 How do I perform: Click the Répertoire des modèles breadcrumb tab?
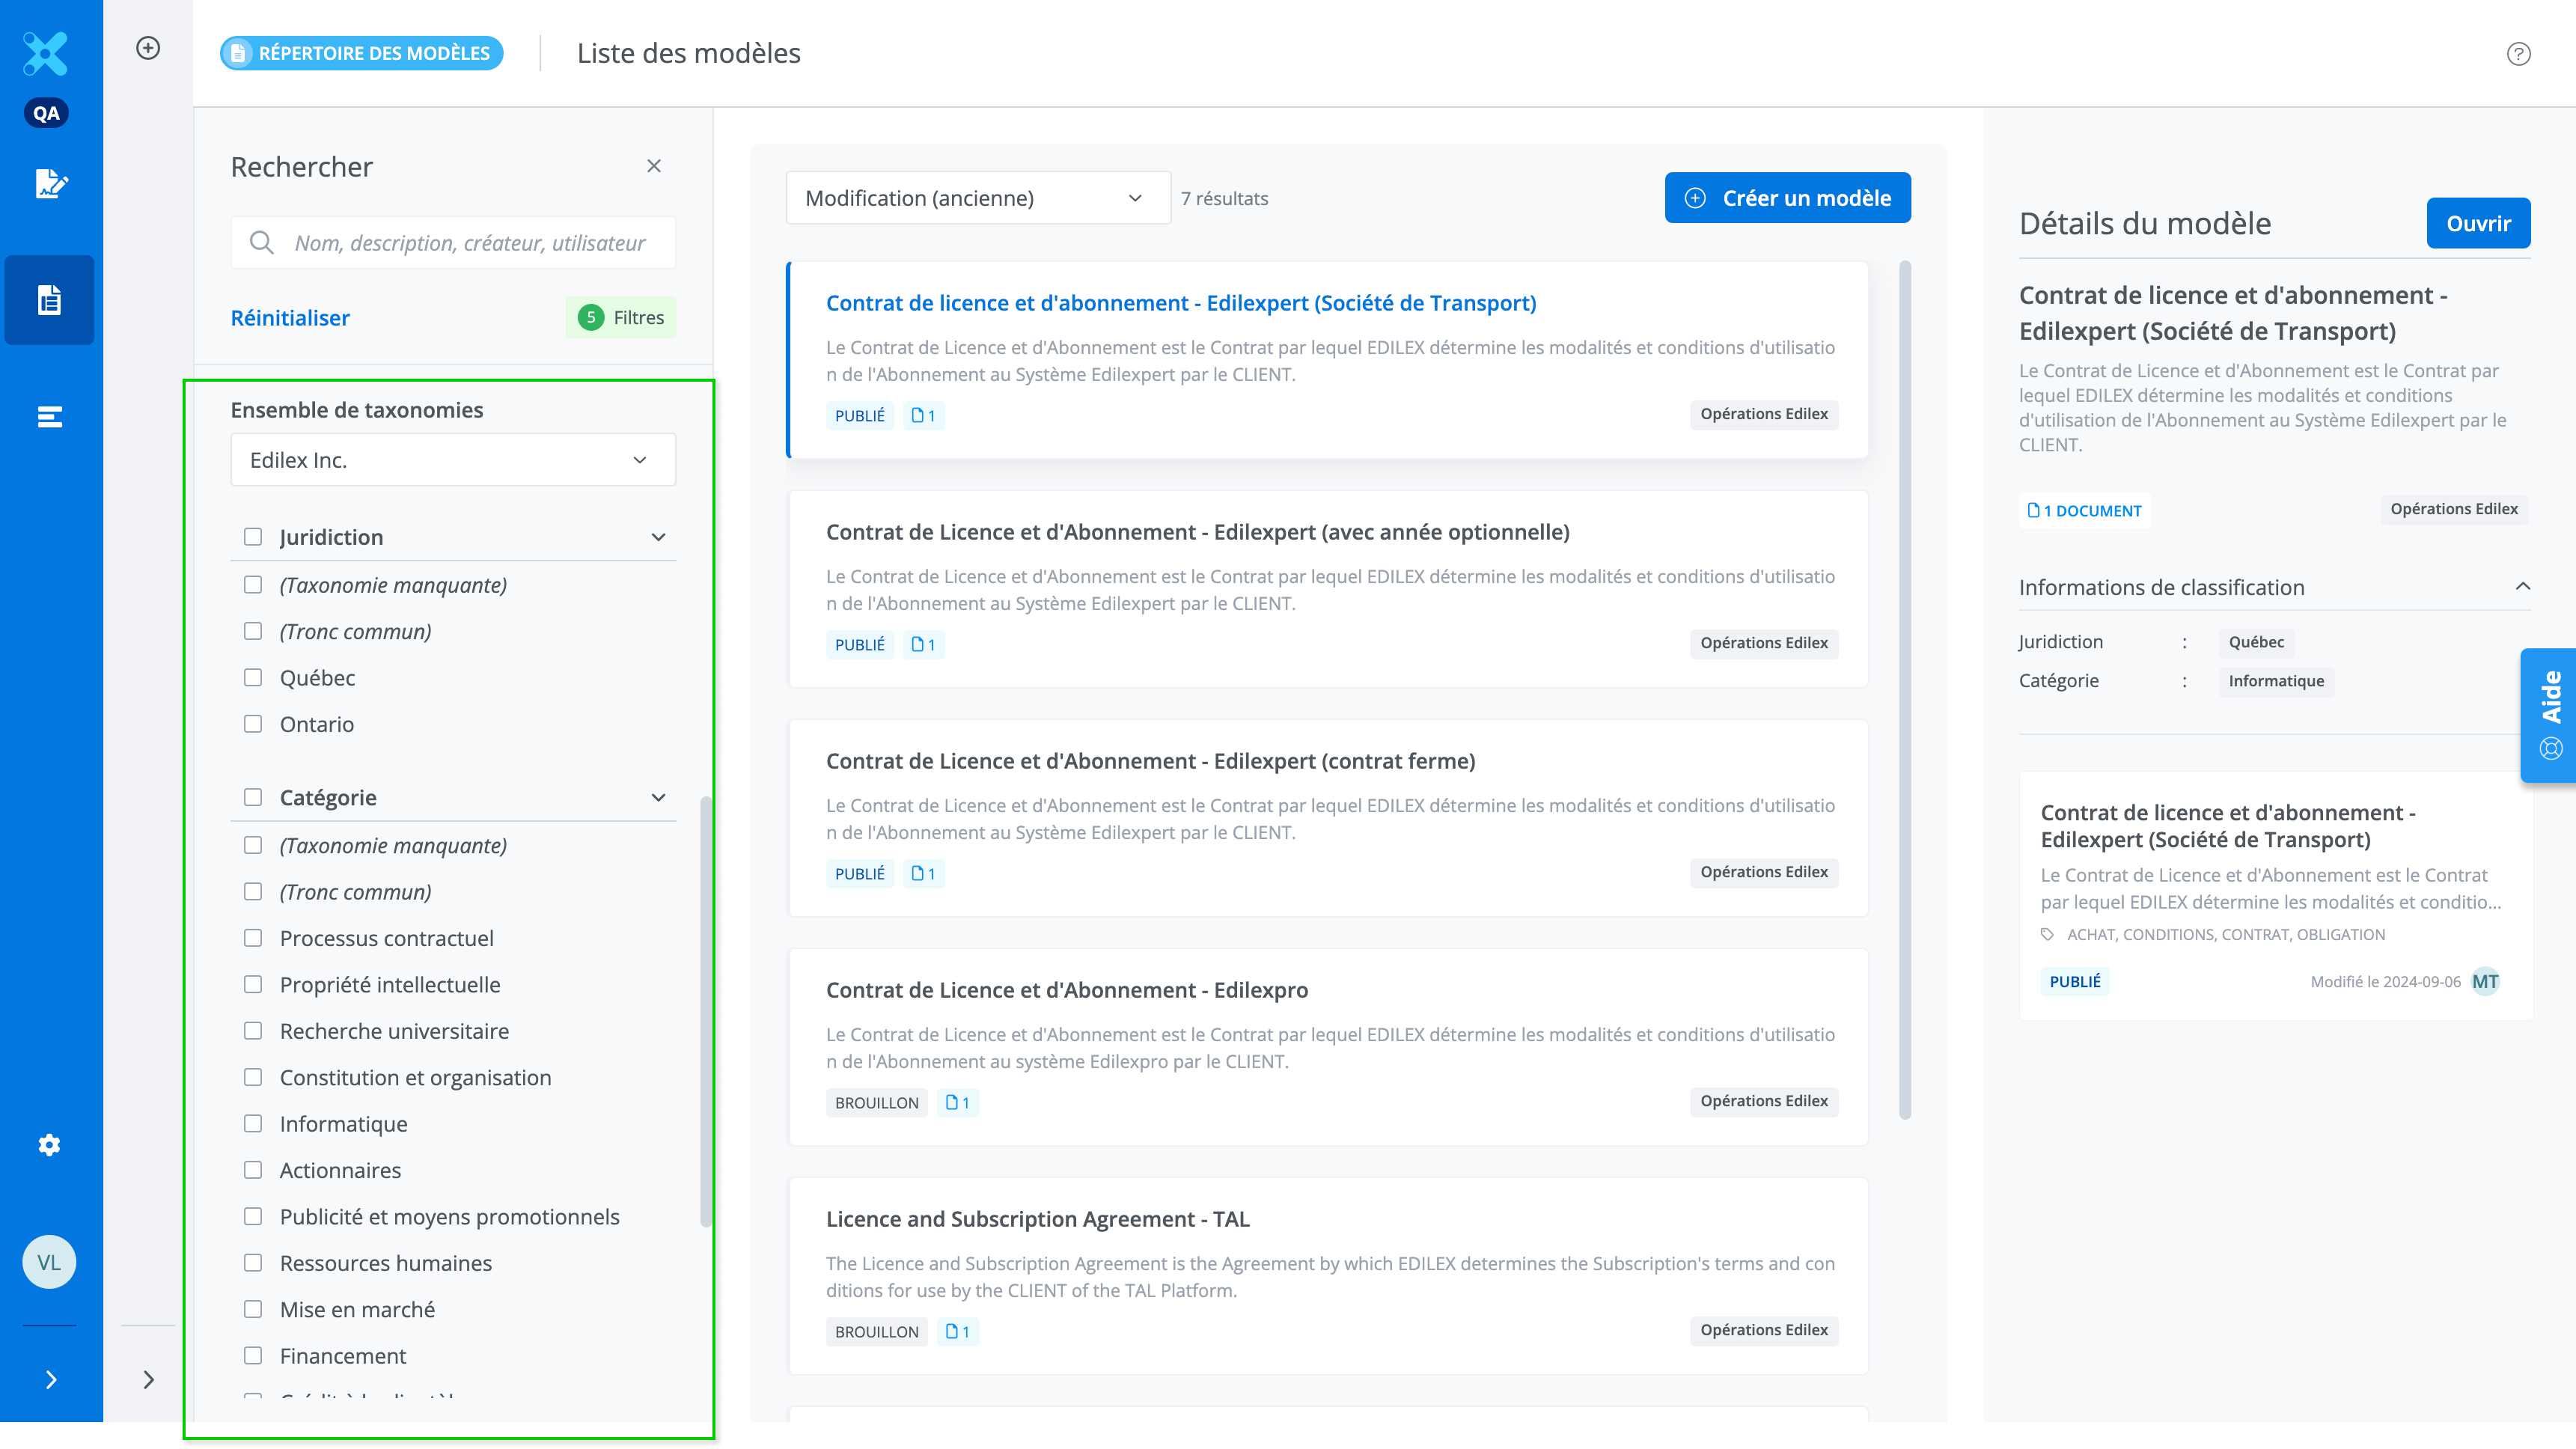click(362, 53)
